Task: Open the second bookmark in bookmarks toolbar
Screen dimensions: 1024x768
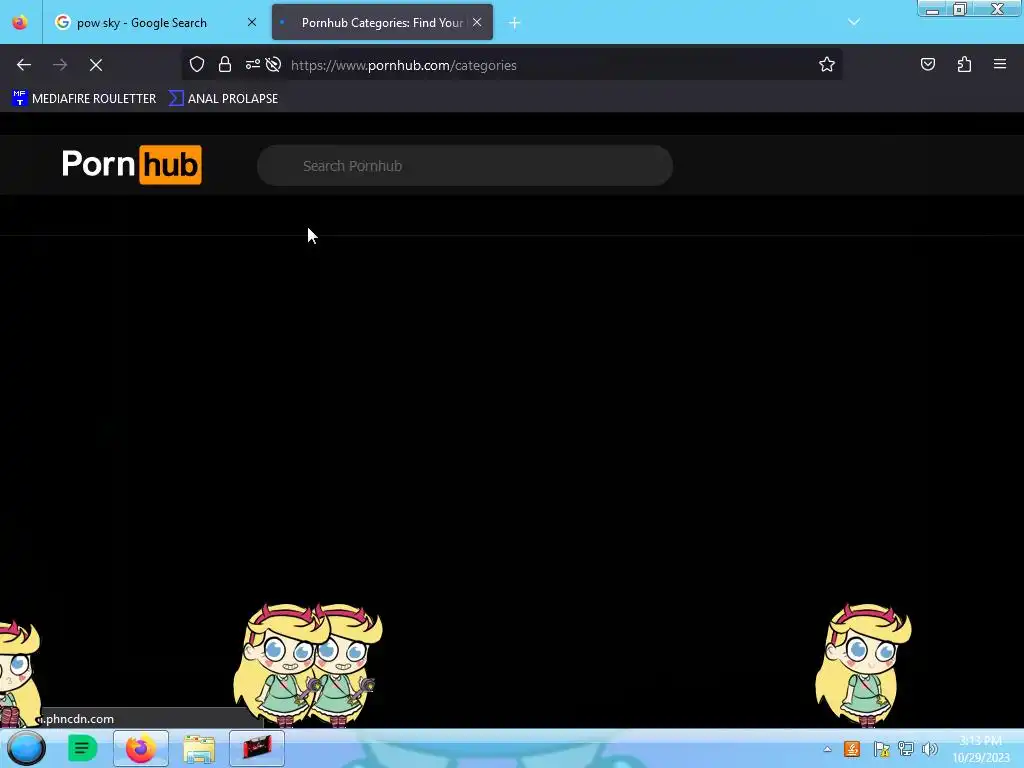Action: (223, 99)
